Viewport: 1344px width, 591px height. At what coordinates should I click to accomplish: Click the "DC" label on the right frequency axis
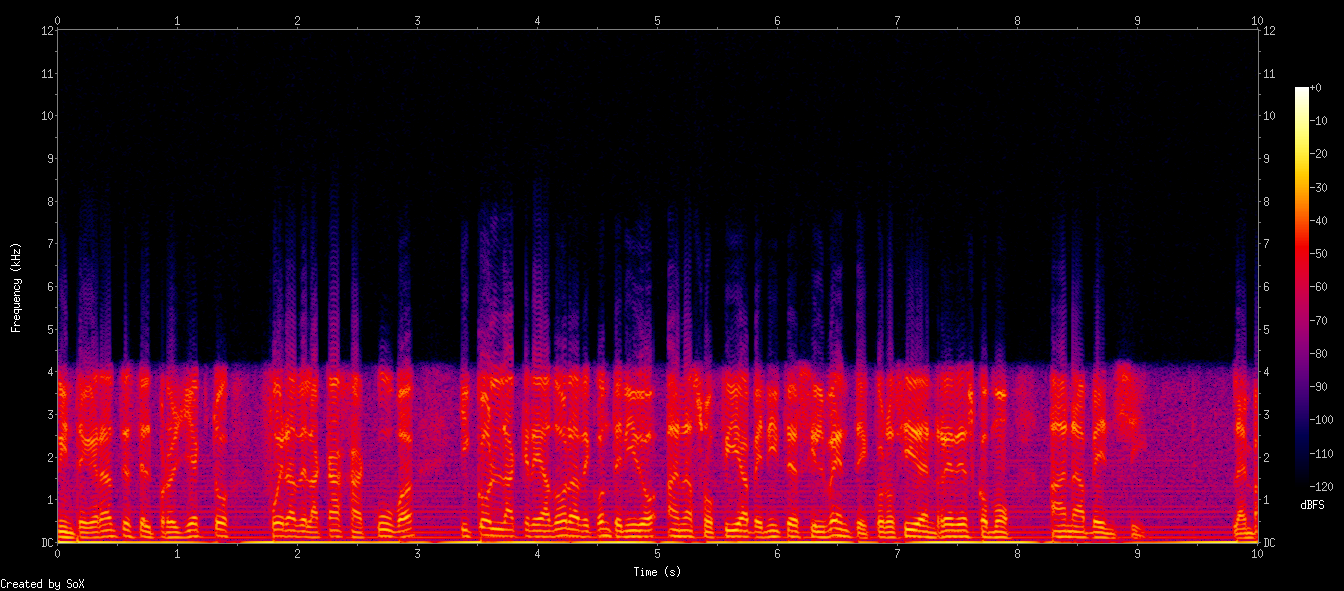coord(1270,543)
